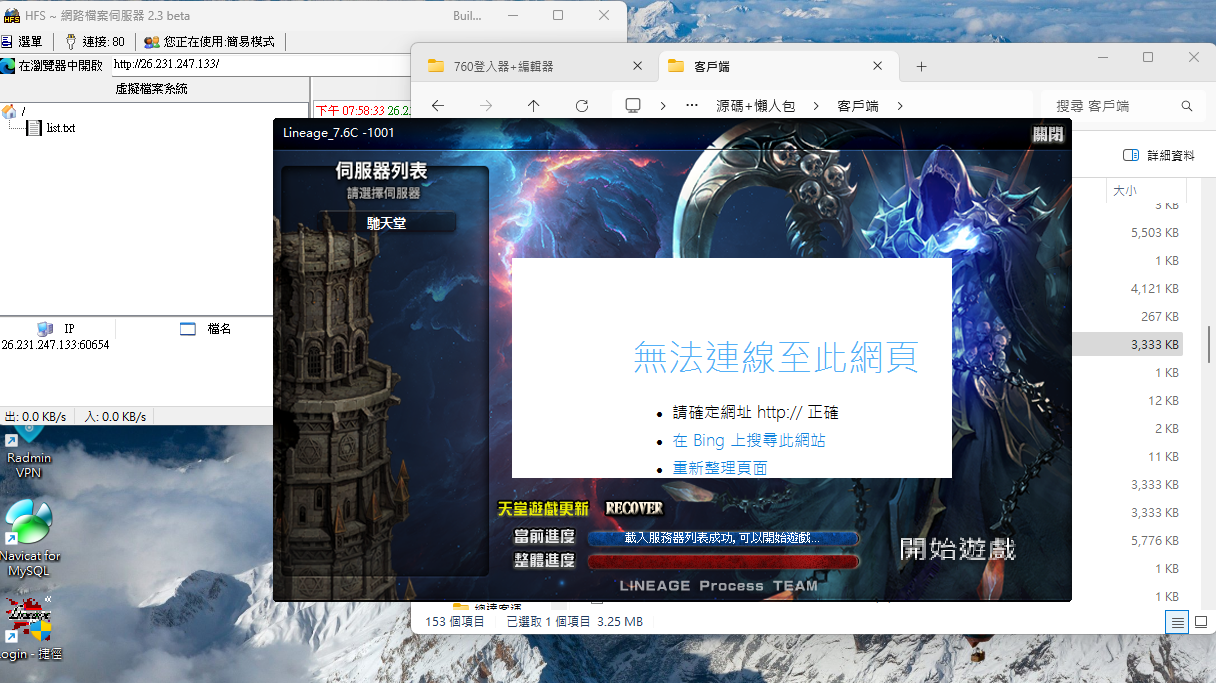The image size is (1216, 683).
Task: Click the 虛擬檔案系統 panel header
Action: click(x=151, y=89)
